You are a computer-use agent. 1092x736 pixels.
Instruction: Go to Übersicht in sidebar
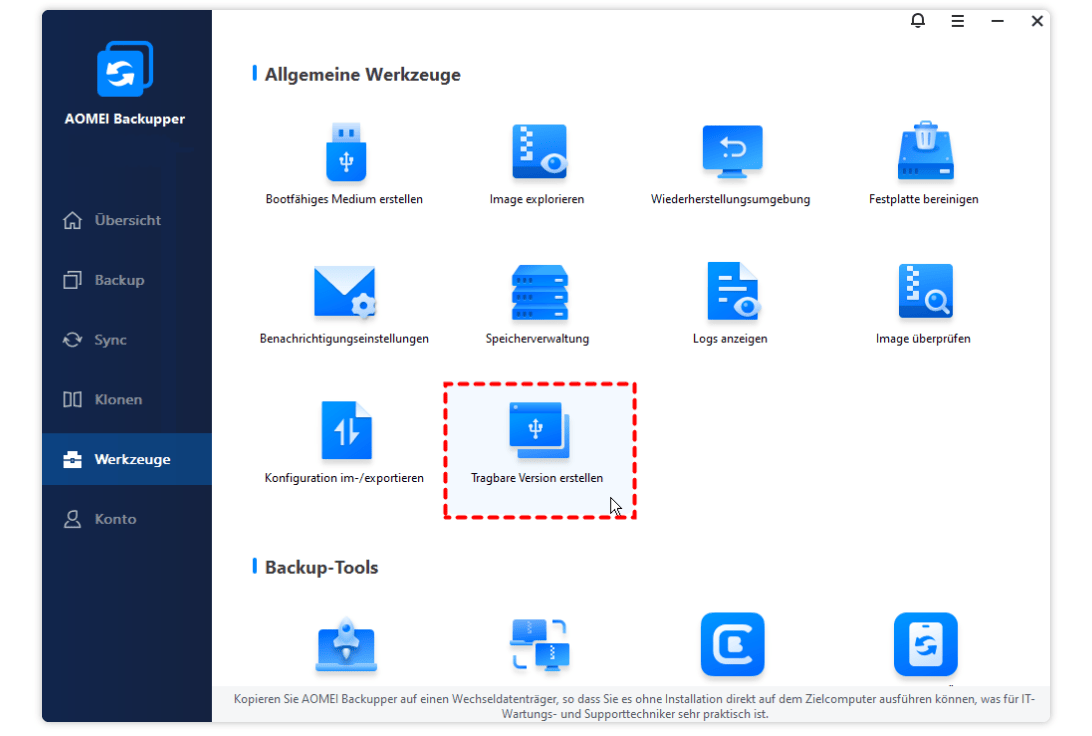click(x=127, y=220)
